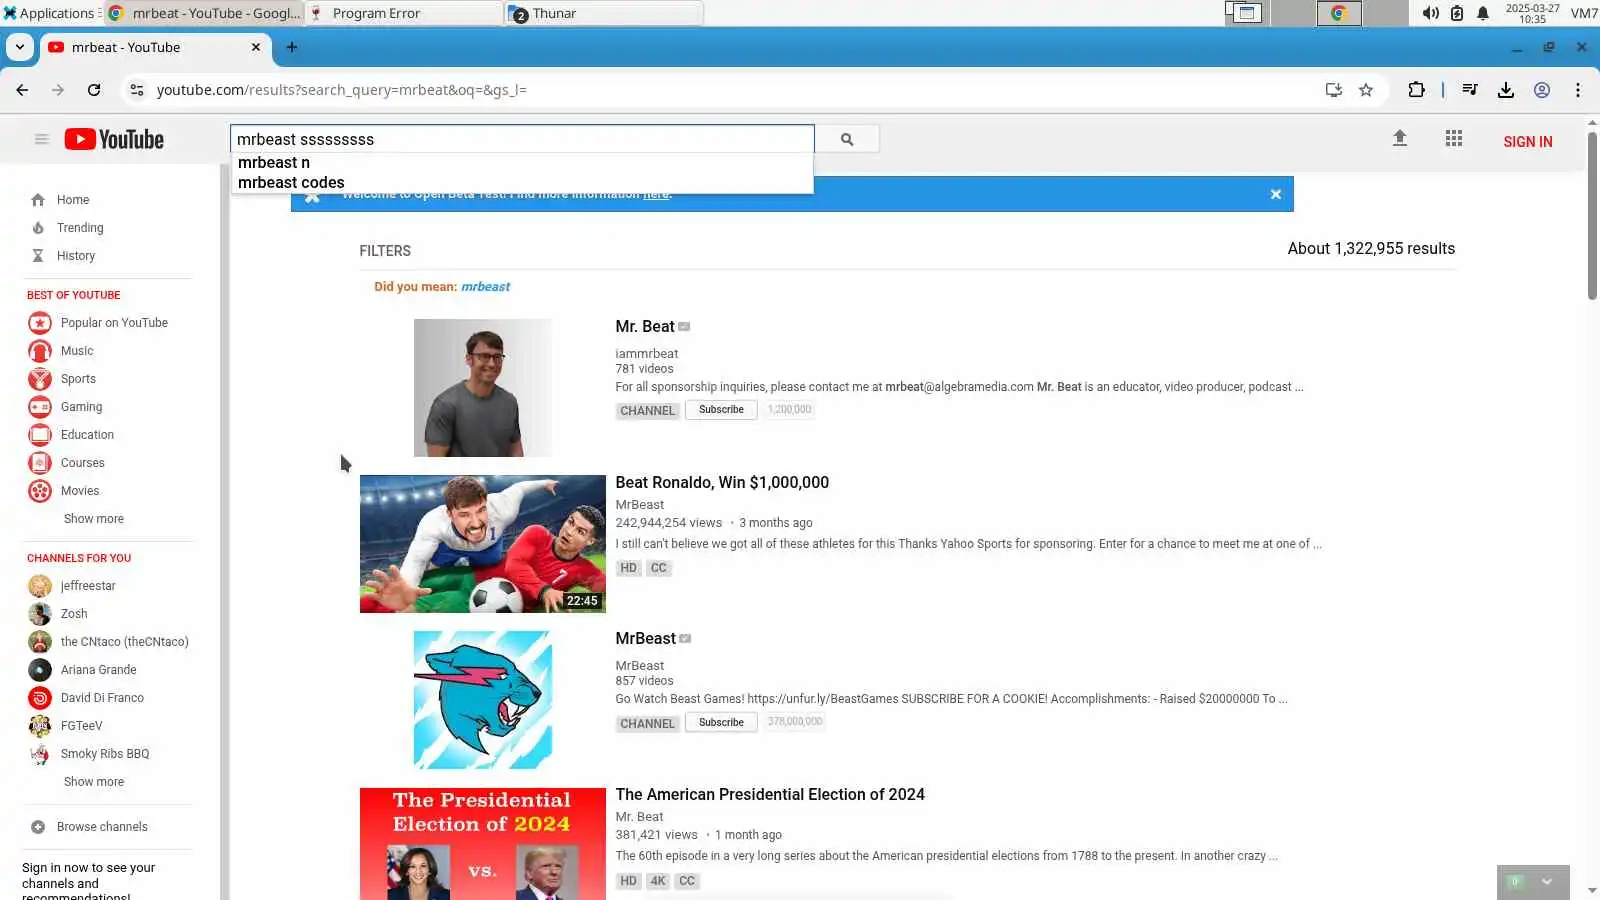This screenshot has width=1600, height=900.
Task: Open Chrome downloads
Action: click(x=1506, y=90)
